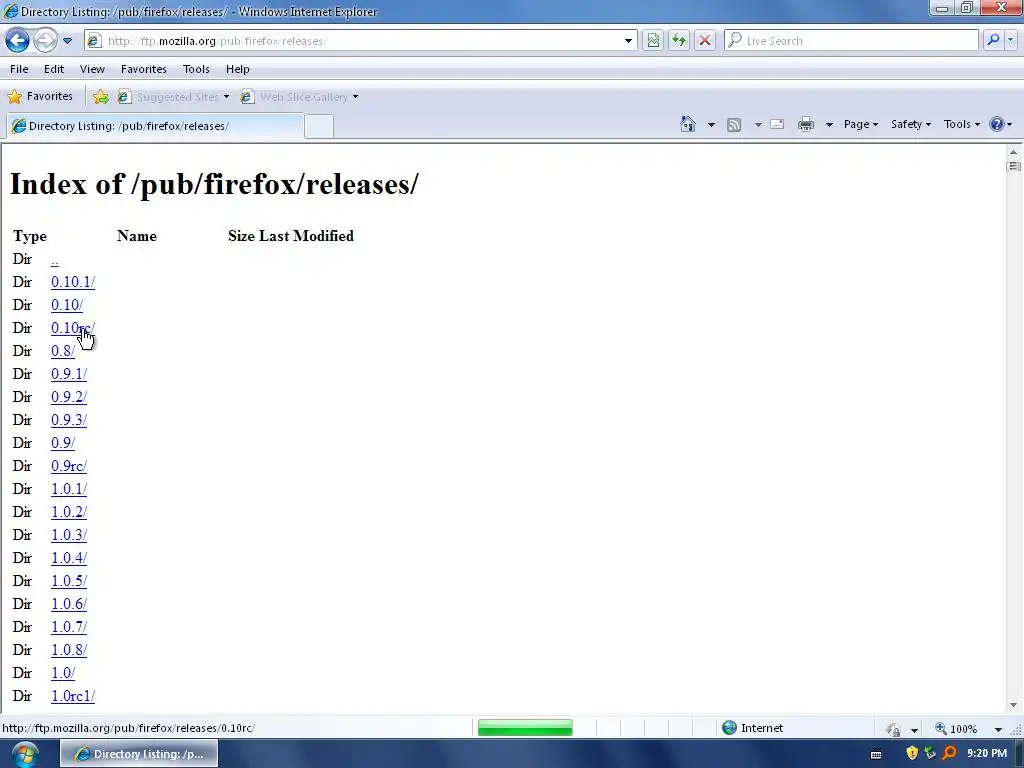Click the Read Mail icon
This screenshot has height=768, width=1024.
tap(777, 124)
